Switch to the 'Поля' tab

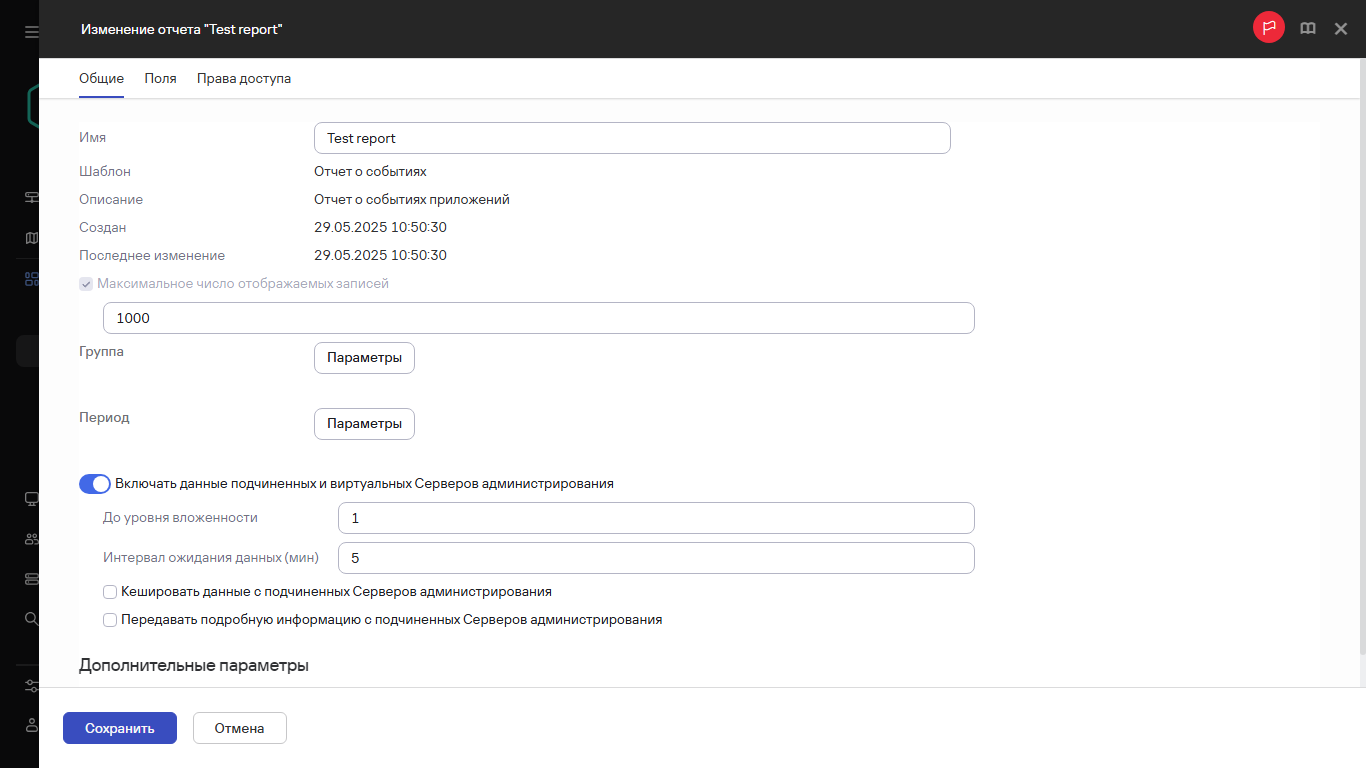[160, 78]
